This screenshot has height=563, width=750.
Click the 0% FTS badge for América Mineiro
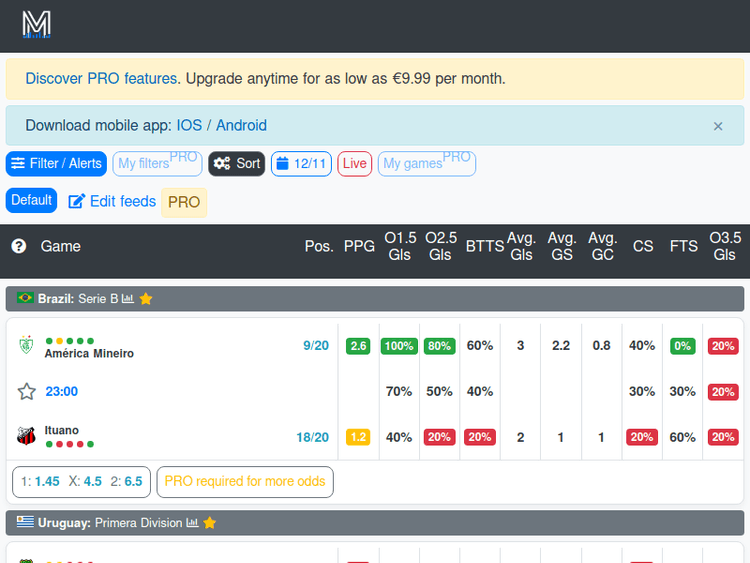pos(683,346)
